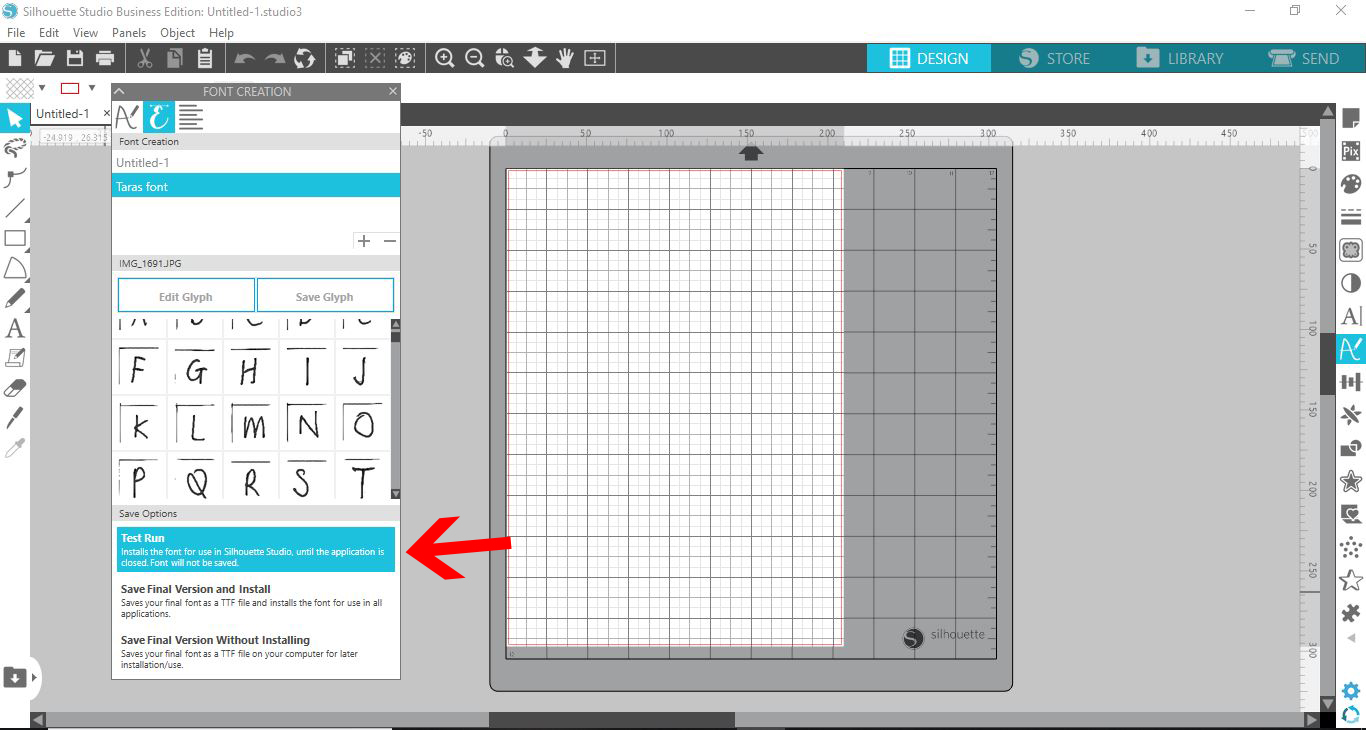Choose the Select arrow tool
Image resolution: width=1366 pixels, height=730 pixels.
[15, 119]
